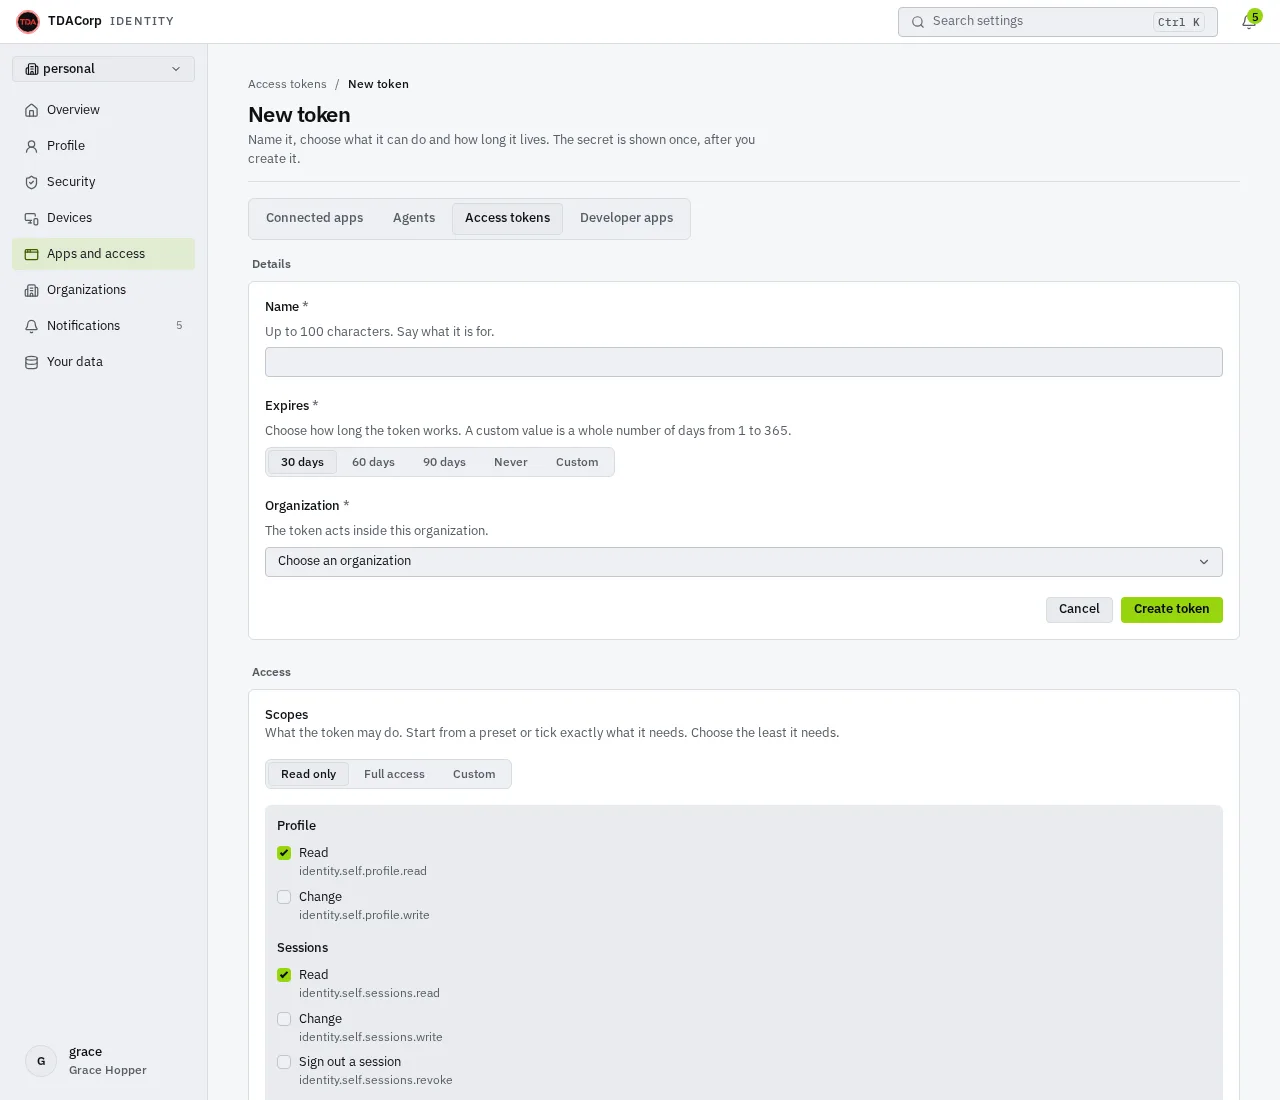Viewport: 1280px width, 1100px height.
Task: Select 60 days expiry option
Action: (373, 462)
